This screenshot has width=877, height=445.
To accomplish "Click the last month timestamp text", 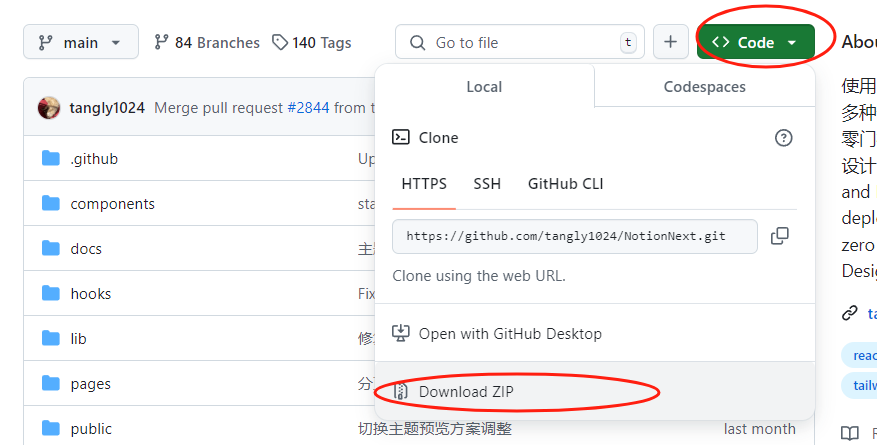I will (760, 429).
